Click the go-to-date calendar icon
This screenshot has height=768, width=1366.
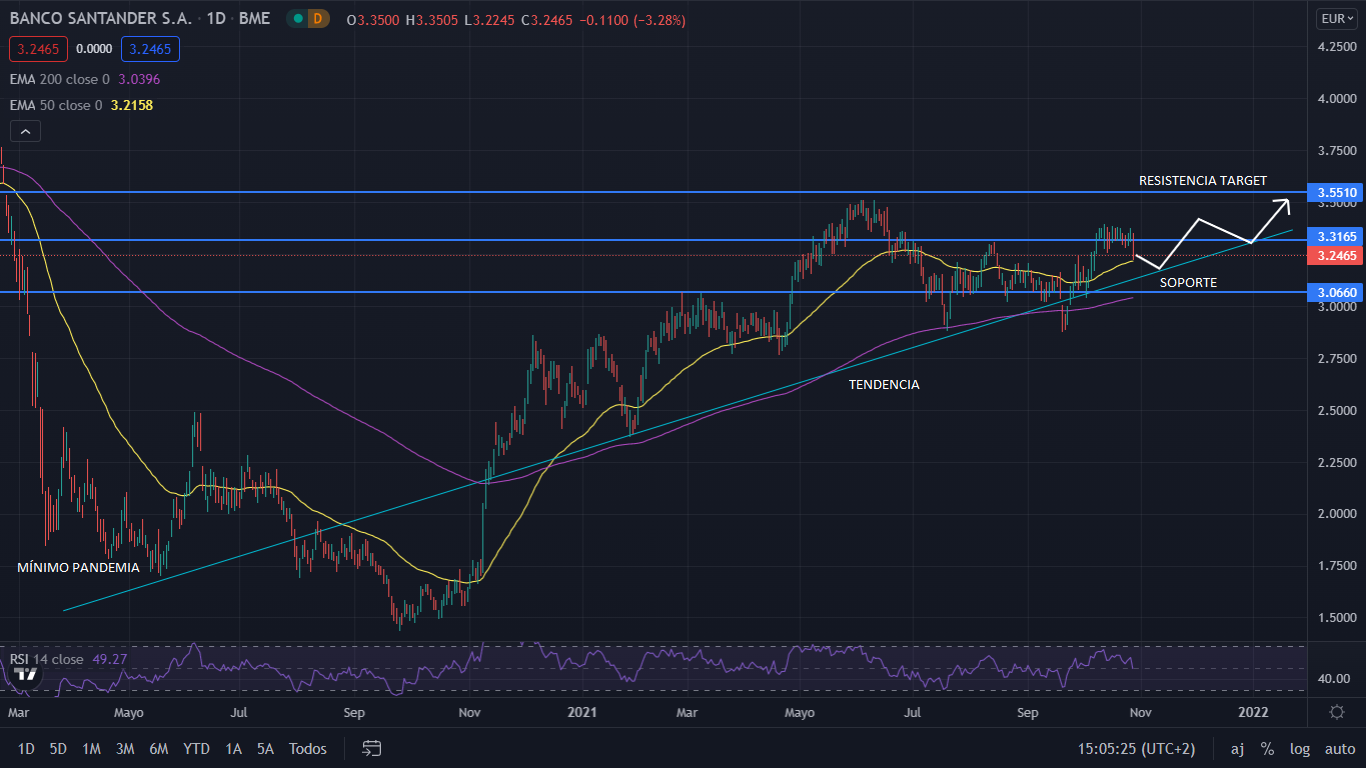click(x=372, y=748)
